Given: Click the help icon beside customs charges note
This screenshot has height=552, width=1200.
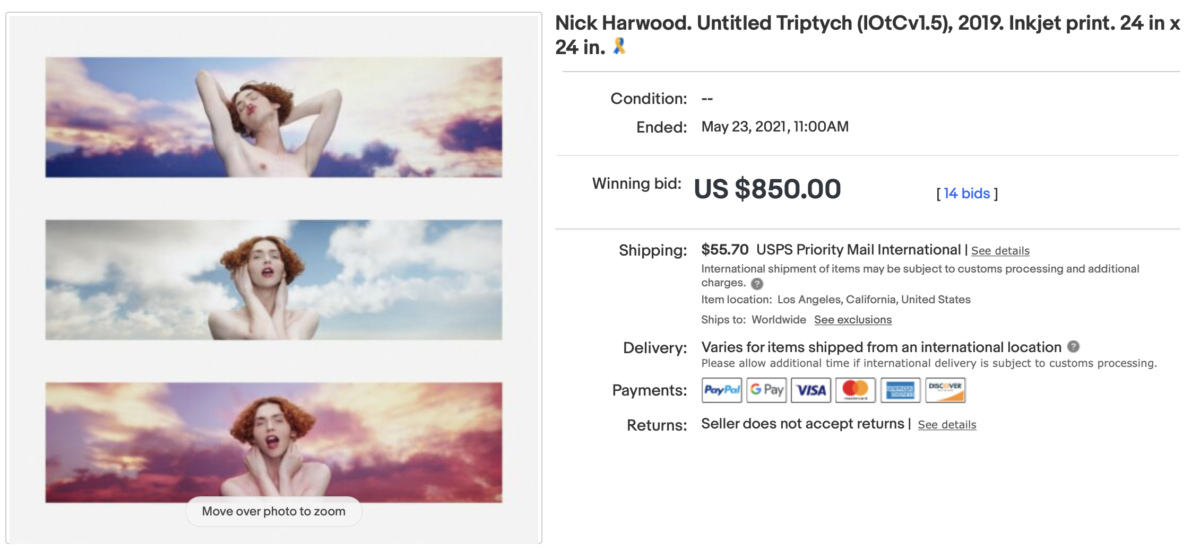Looking at the screenshot, I should [757, 284].
